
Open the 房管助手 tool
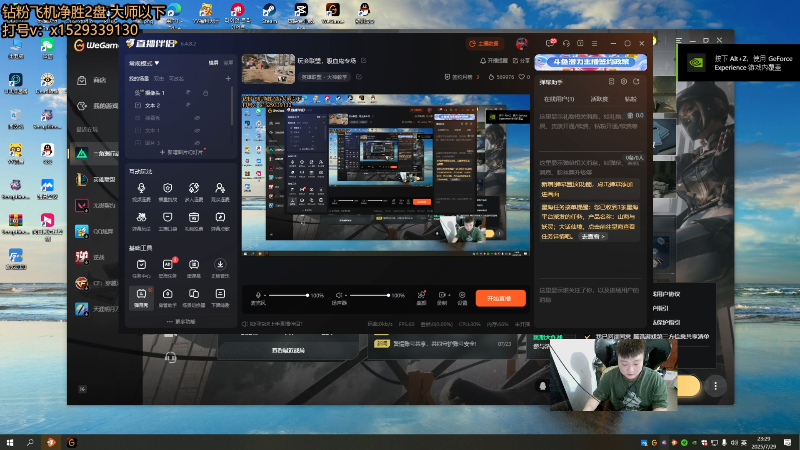pos(167,294)
